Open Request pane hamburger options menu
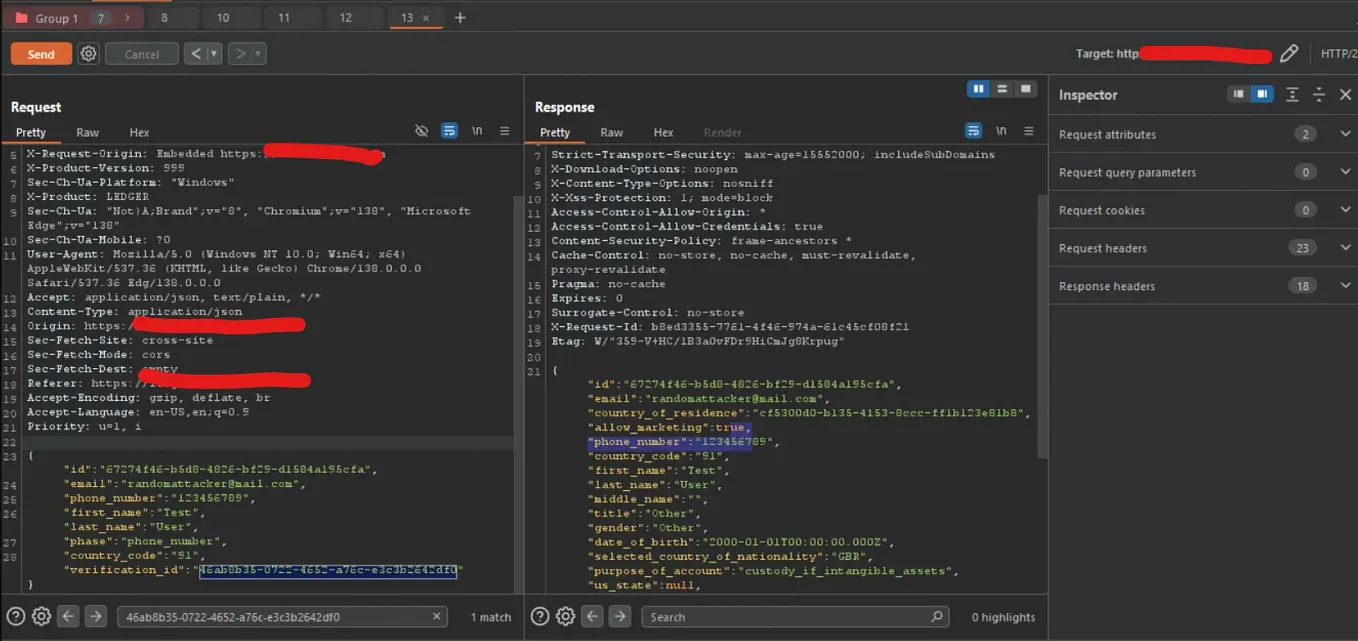The image size is (1358, 641). pyautogui.click(x=504, y=131)
